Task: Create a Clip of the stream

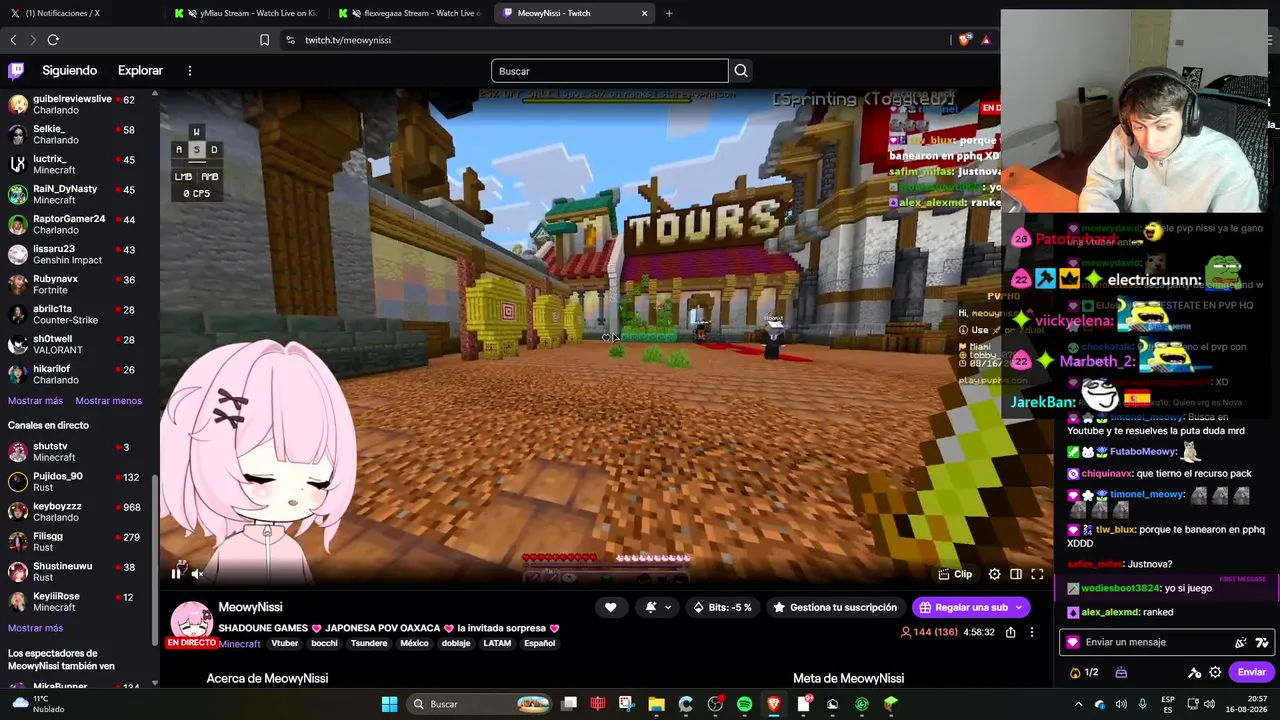Action: [955, 574]
